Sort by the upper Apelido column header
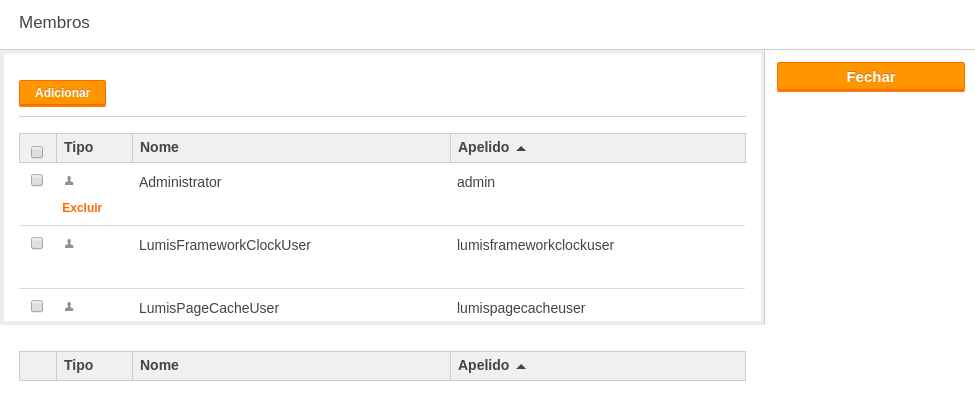The height and width of the screenshot is (397, 975). [483, 147]
